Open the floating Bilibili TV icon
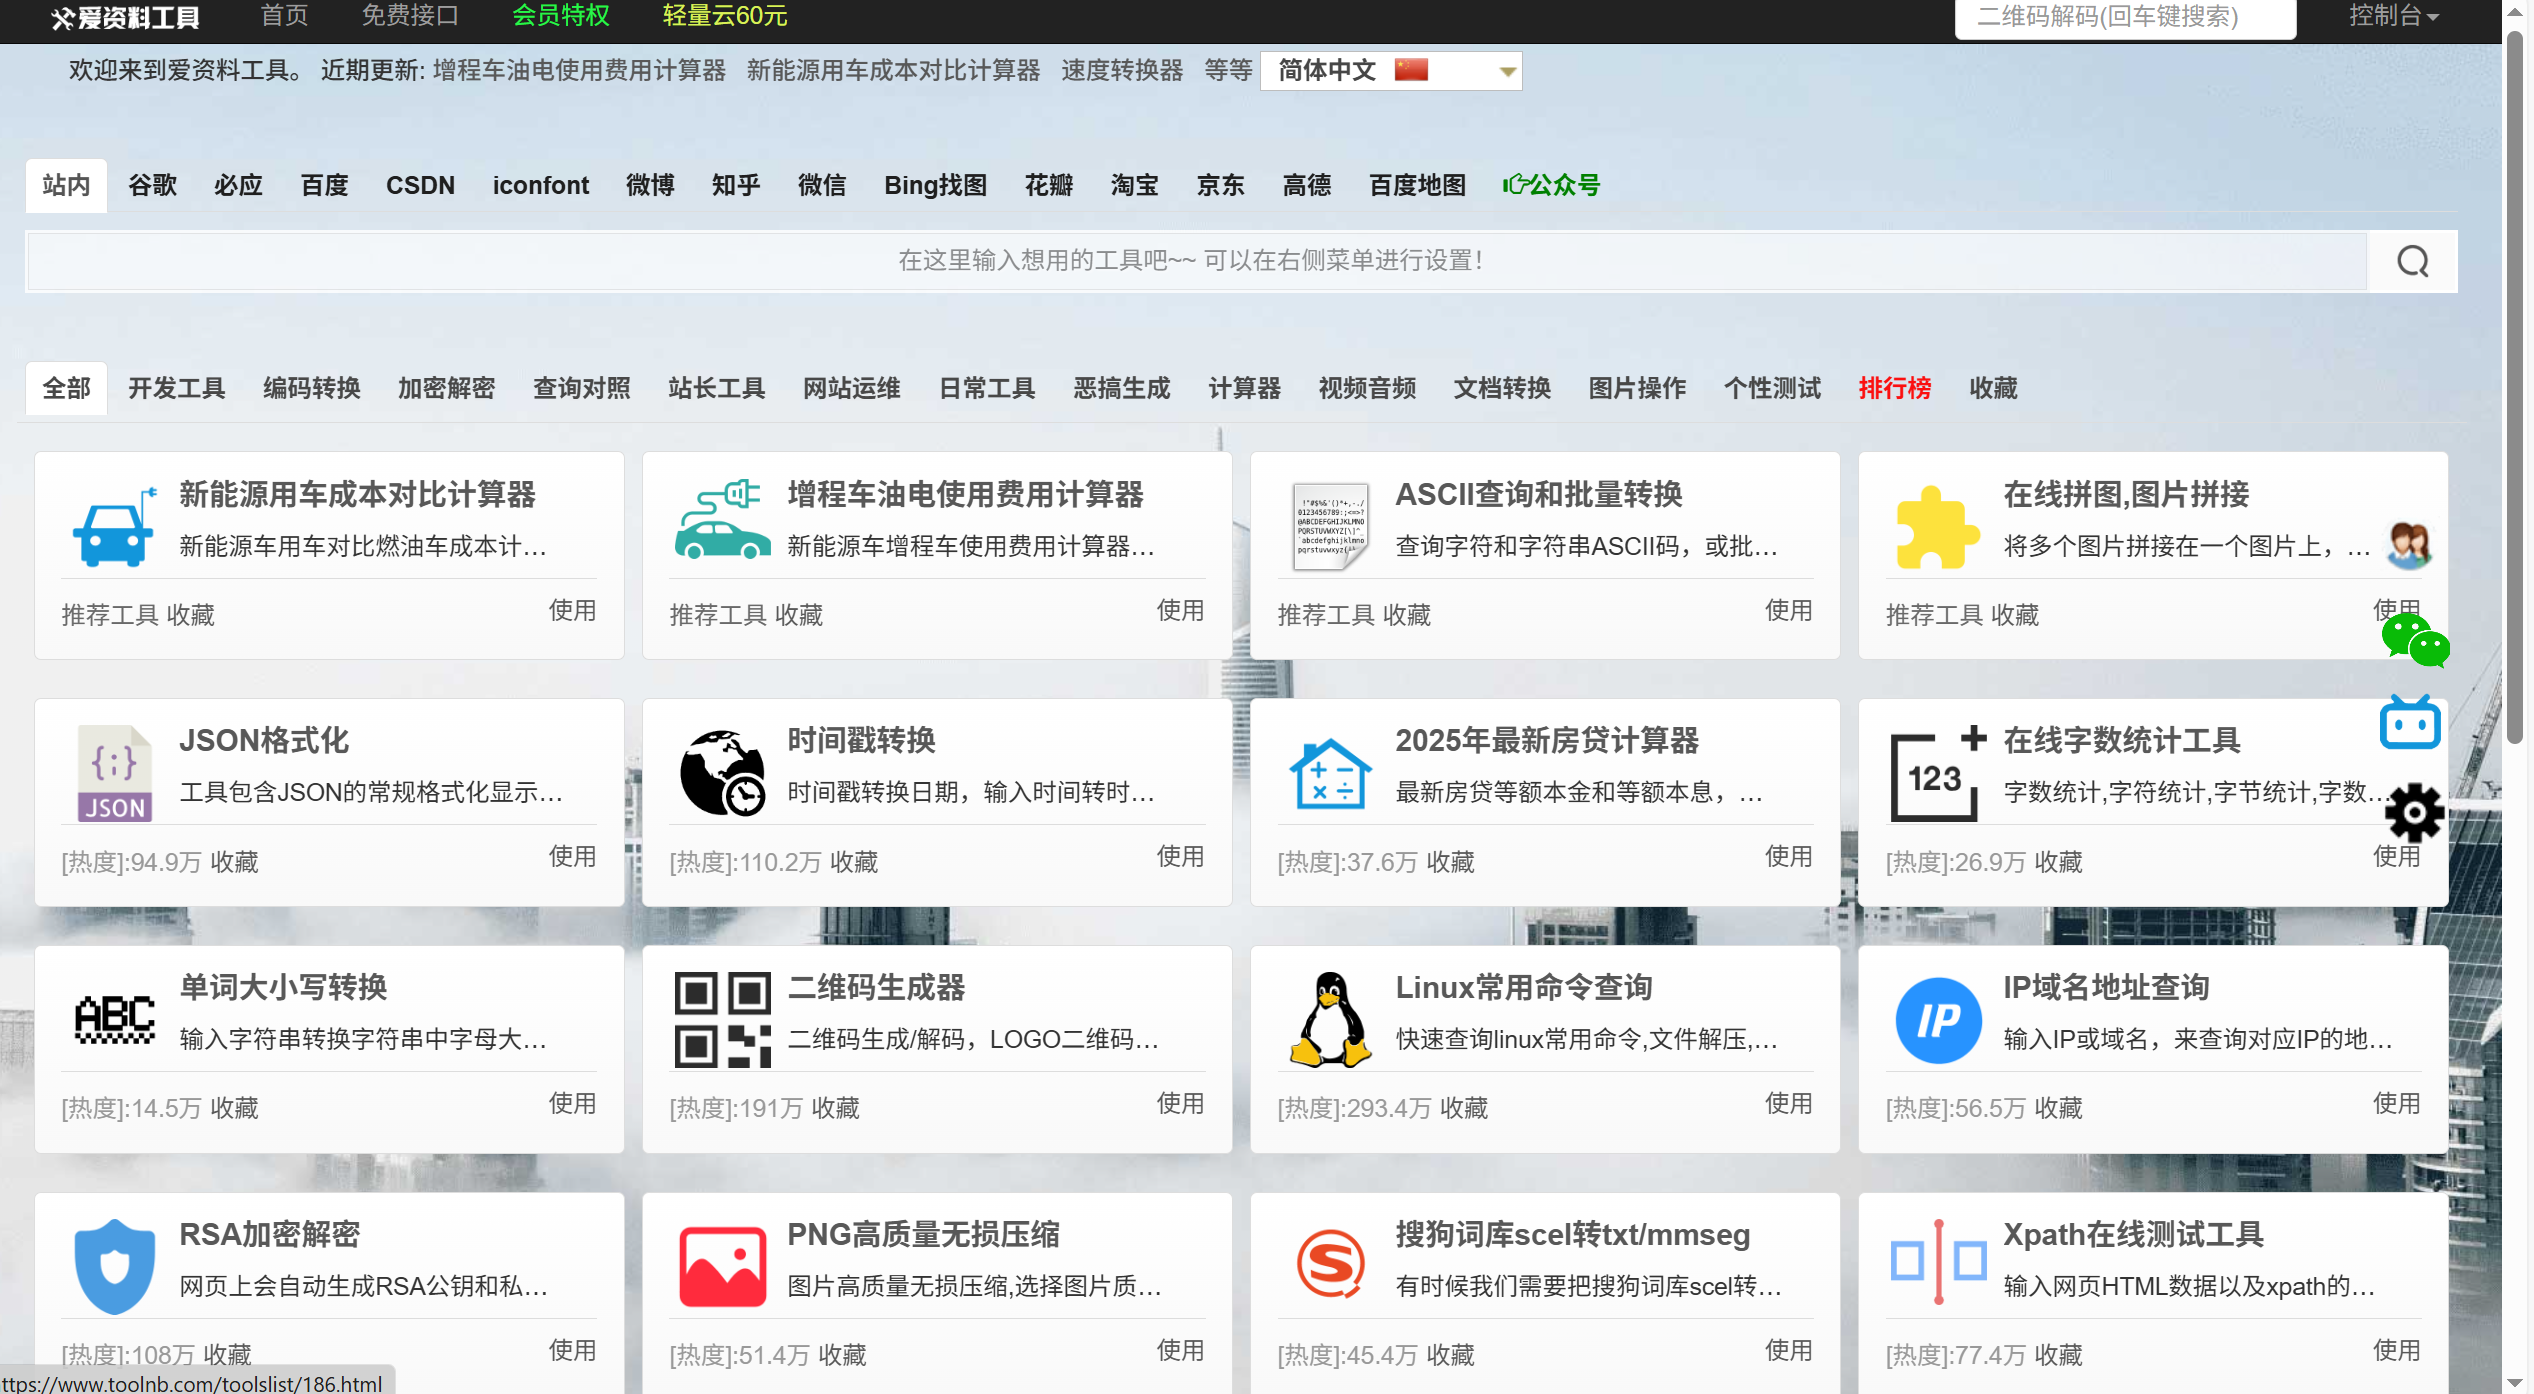Viewport: 2534px width, 1394px height. tap(2410, 722)
